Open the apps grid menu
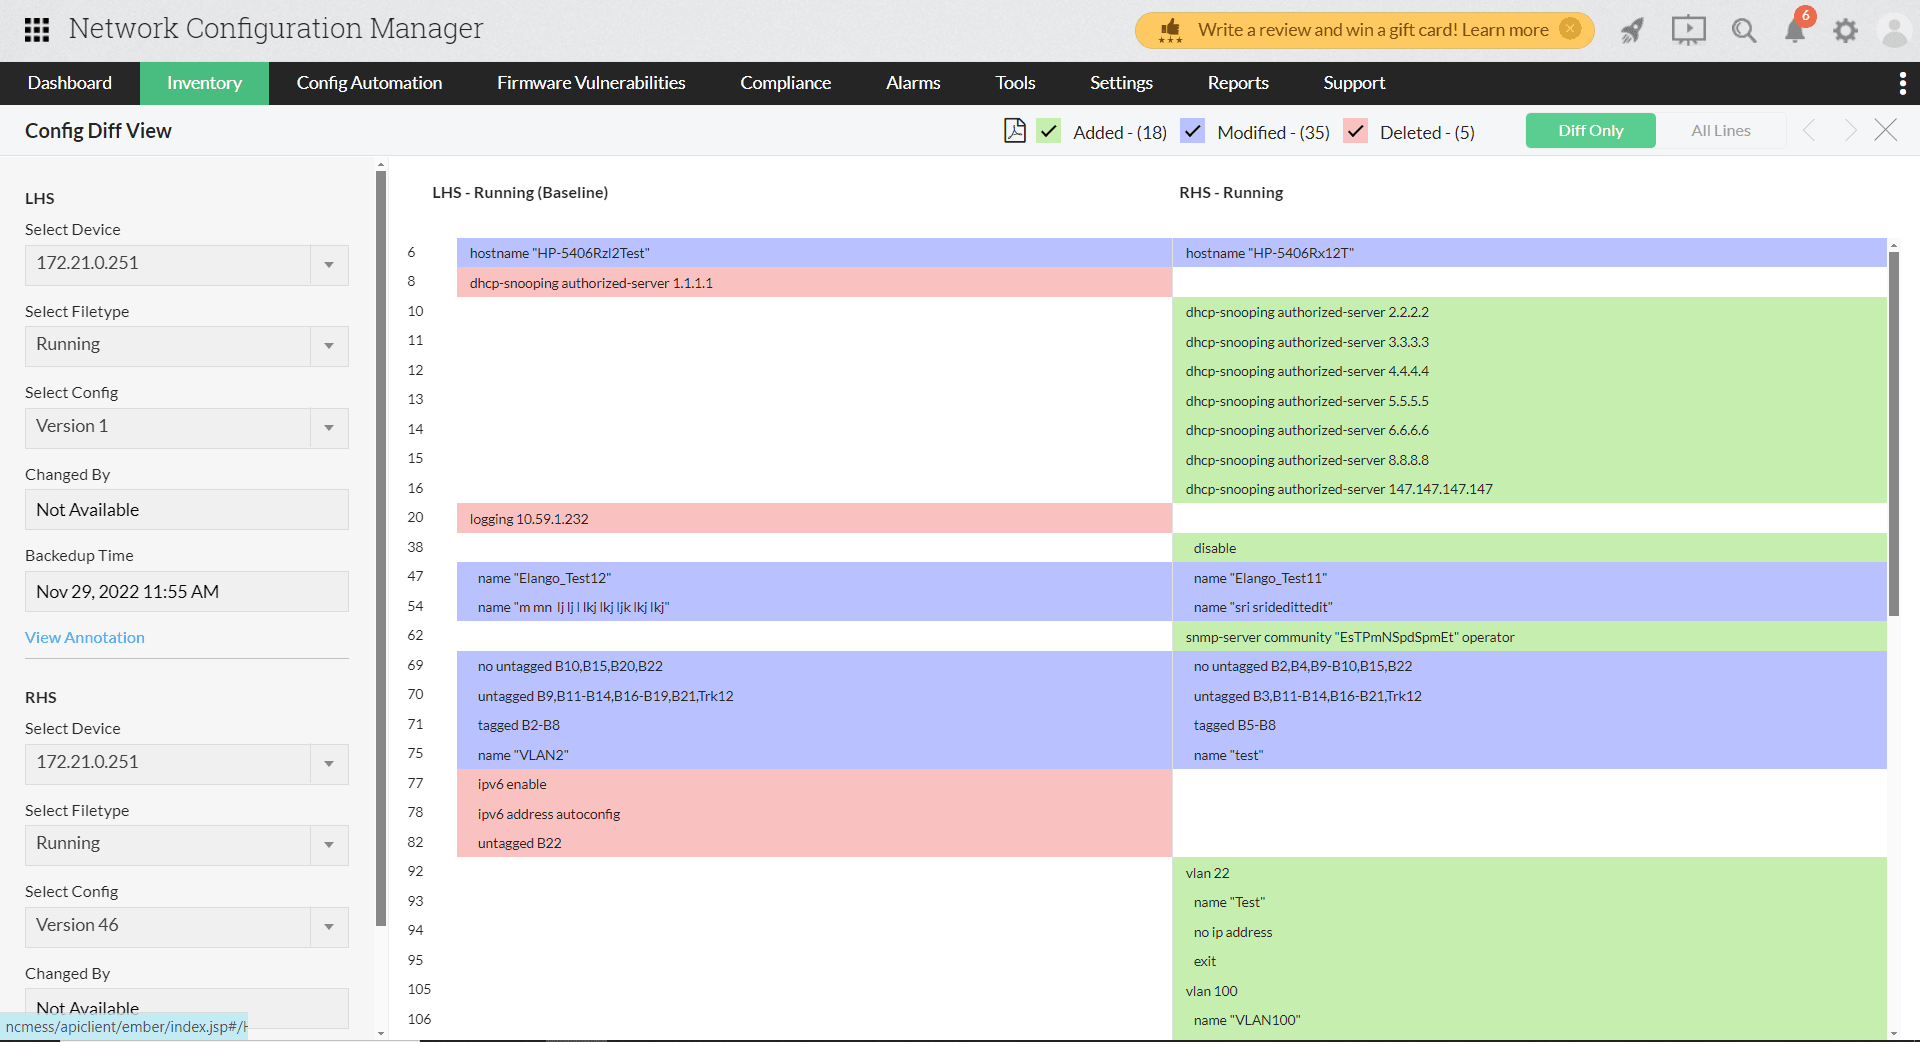Viewport: 1920px width, 1042px height. pyautogui.click(x=36, y=29)
